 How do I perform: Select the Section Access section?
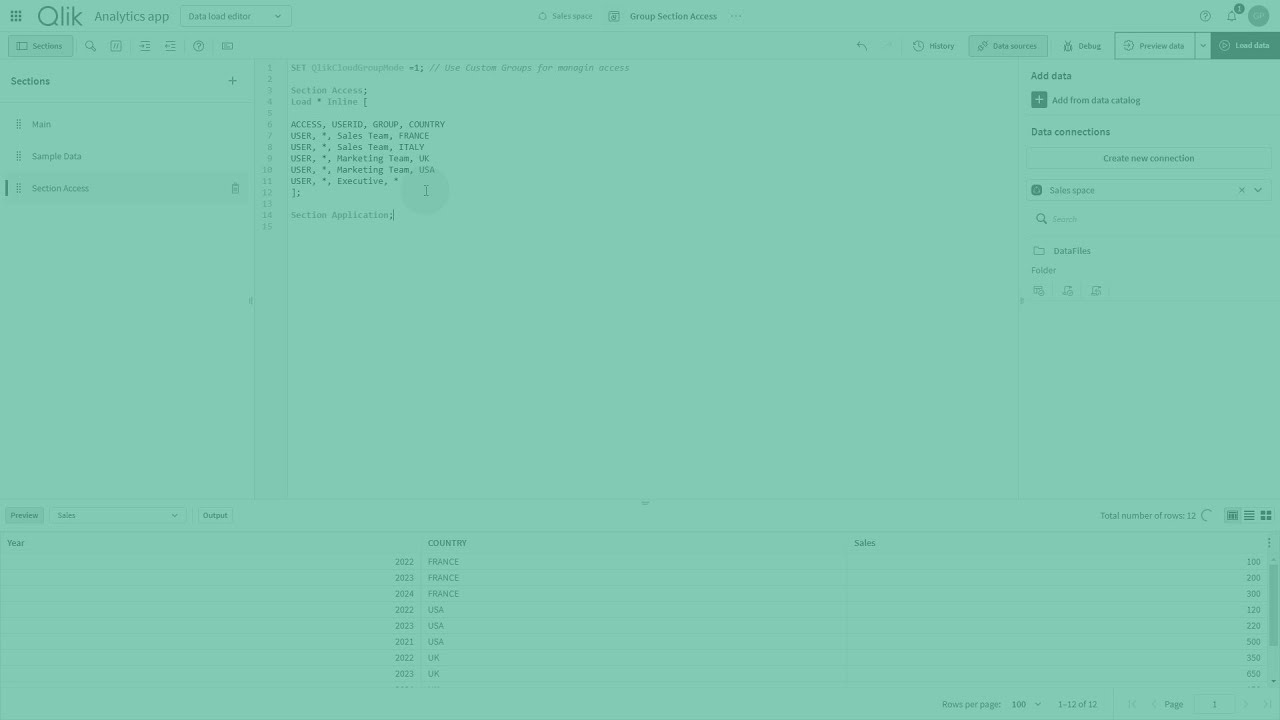126,188
